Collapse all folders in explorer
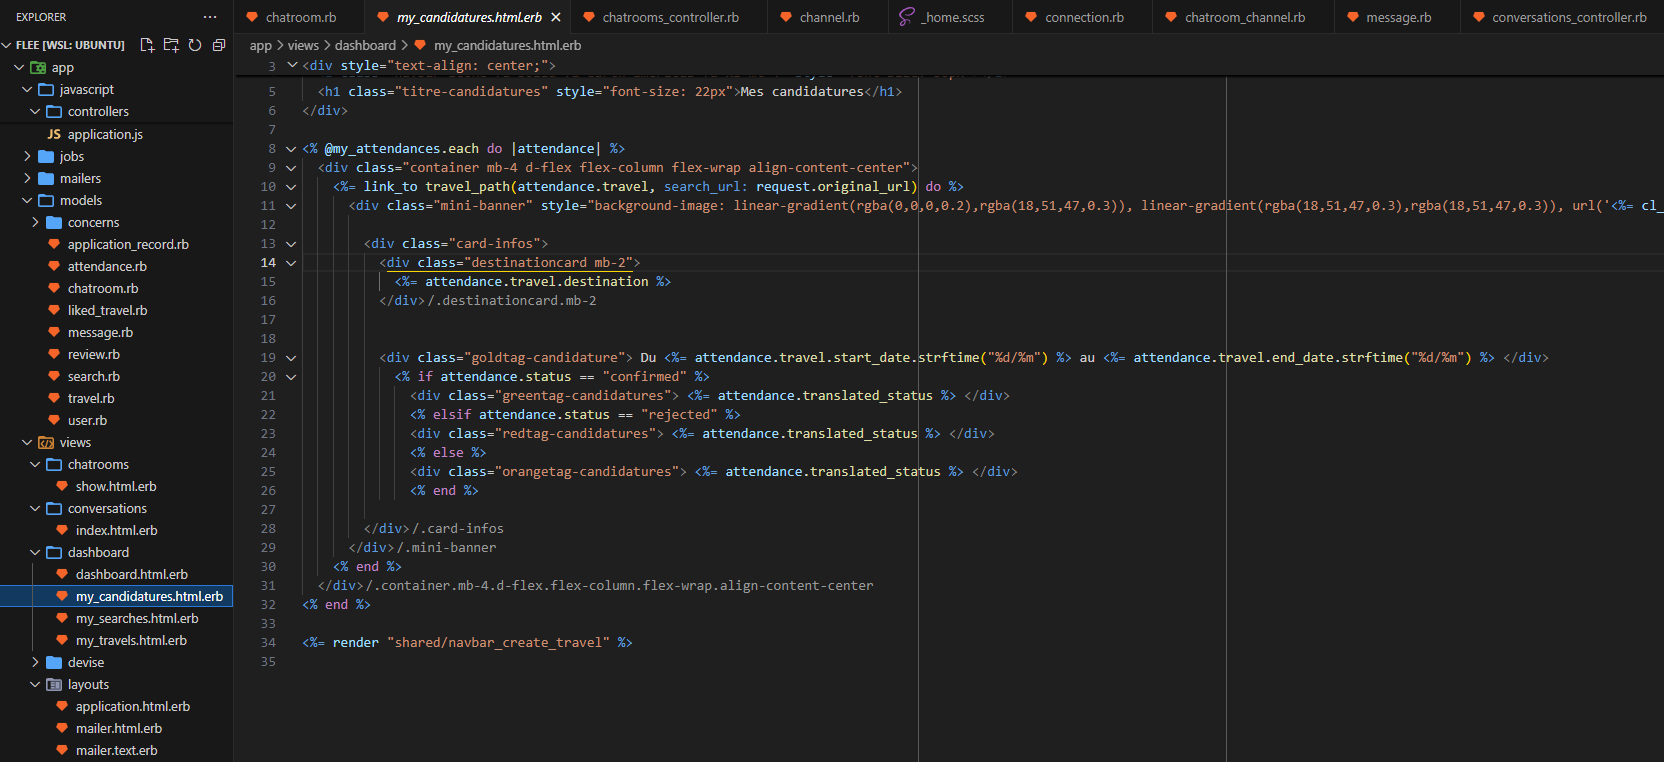Screen dimensions: 1664x762 pyautogui.click(x=219, y=45)
